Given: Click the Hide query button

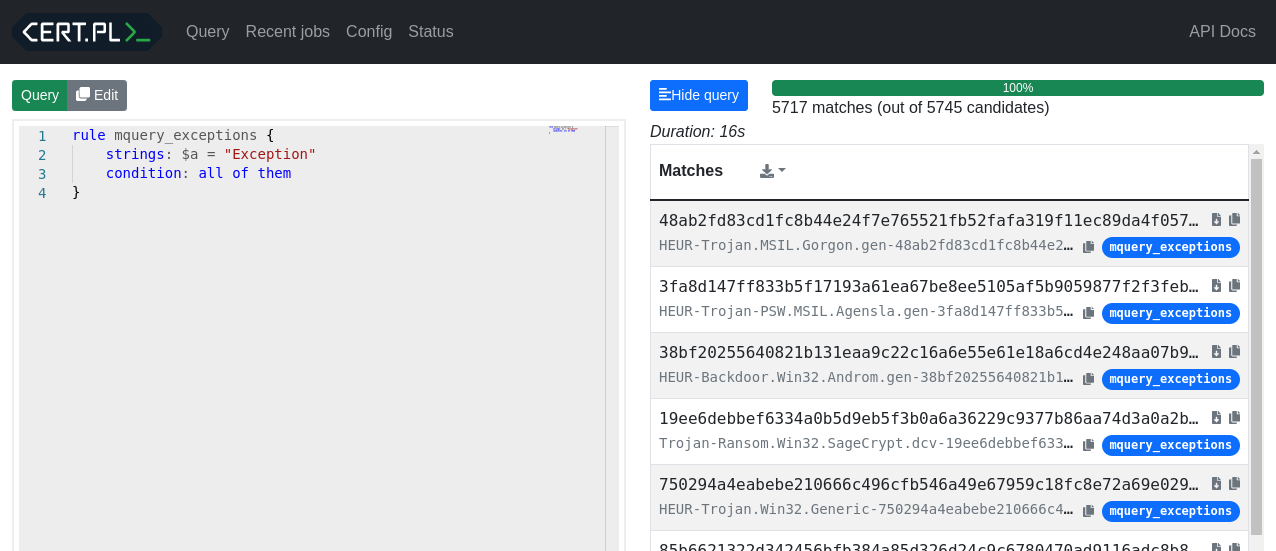Looking at the screenshot, I should point(699,95).
